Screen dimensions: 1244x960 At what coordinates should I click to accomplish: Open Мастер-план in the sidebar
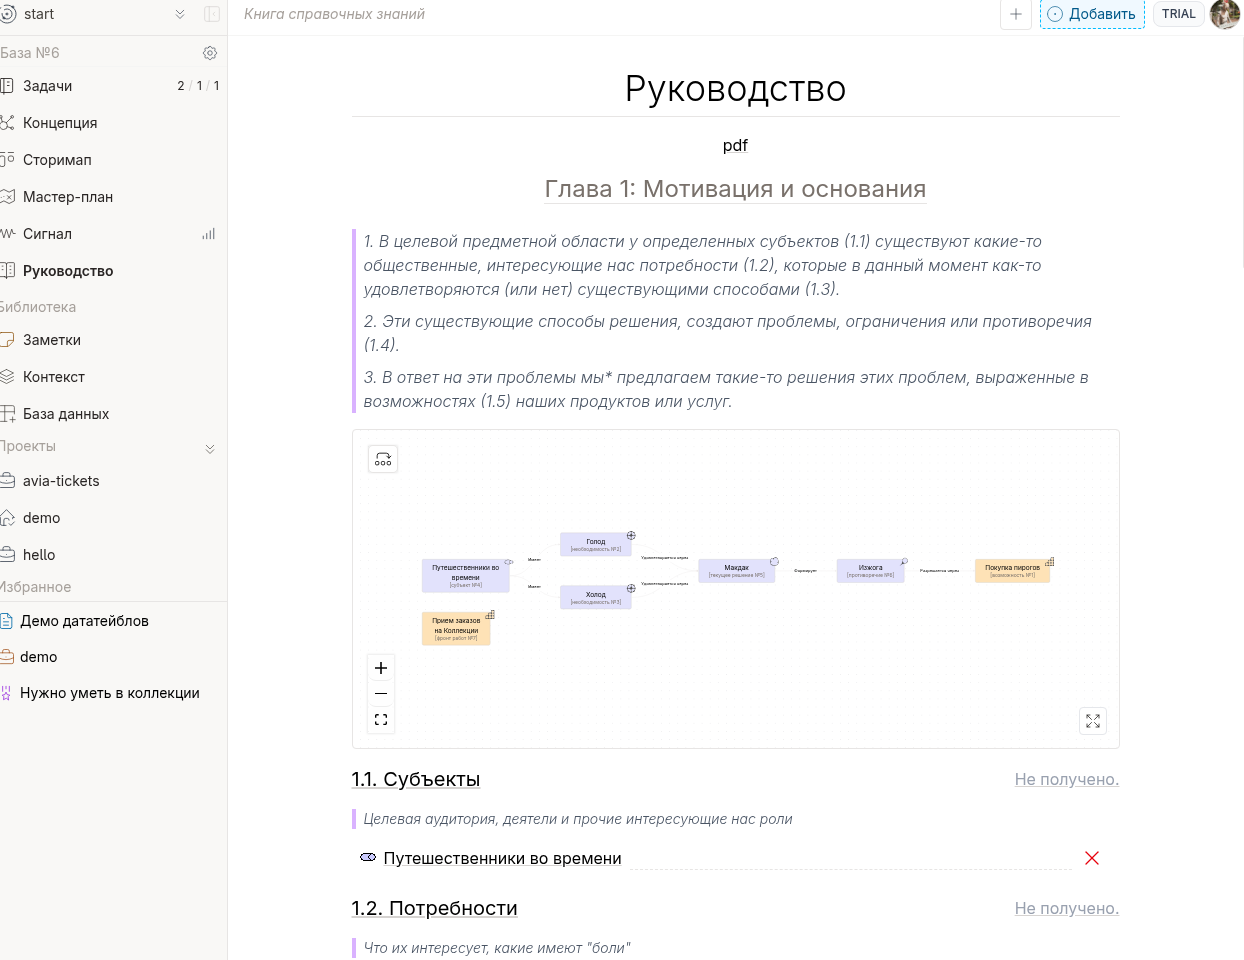pos(68,197)
